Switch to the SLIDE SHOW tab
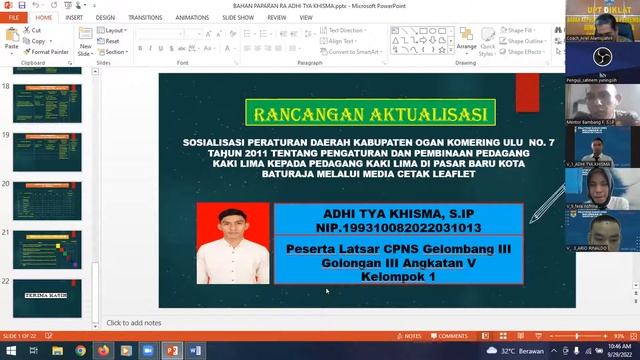This screenshot has height=360, width=640. [238, 18]
